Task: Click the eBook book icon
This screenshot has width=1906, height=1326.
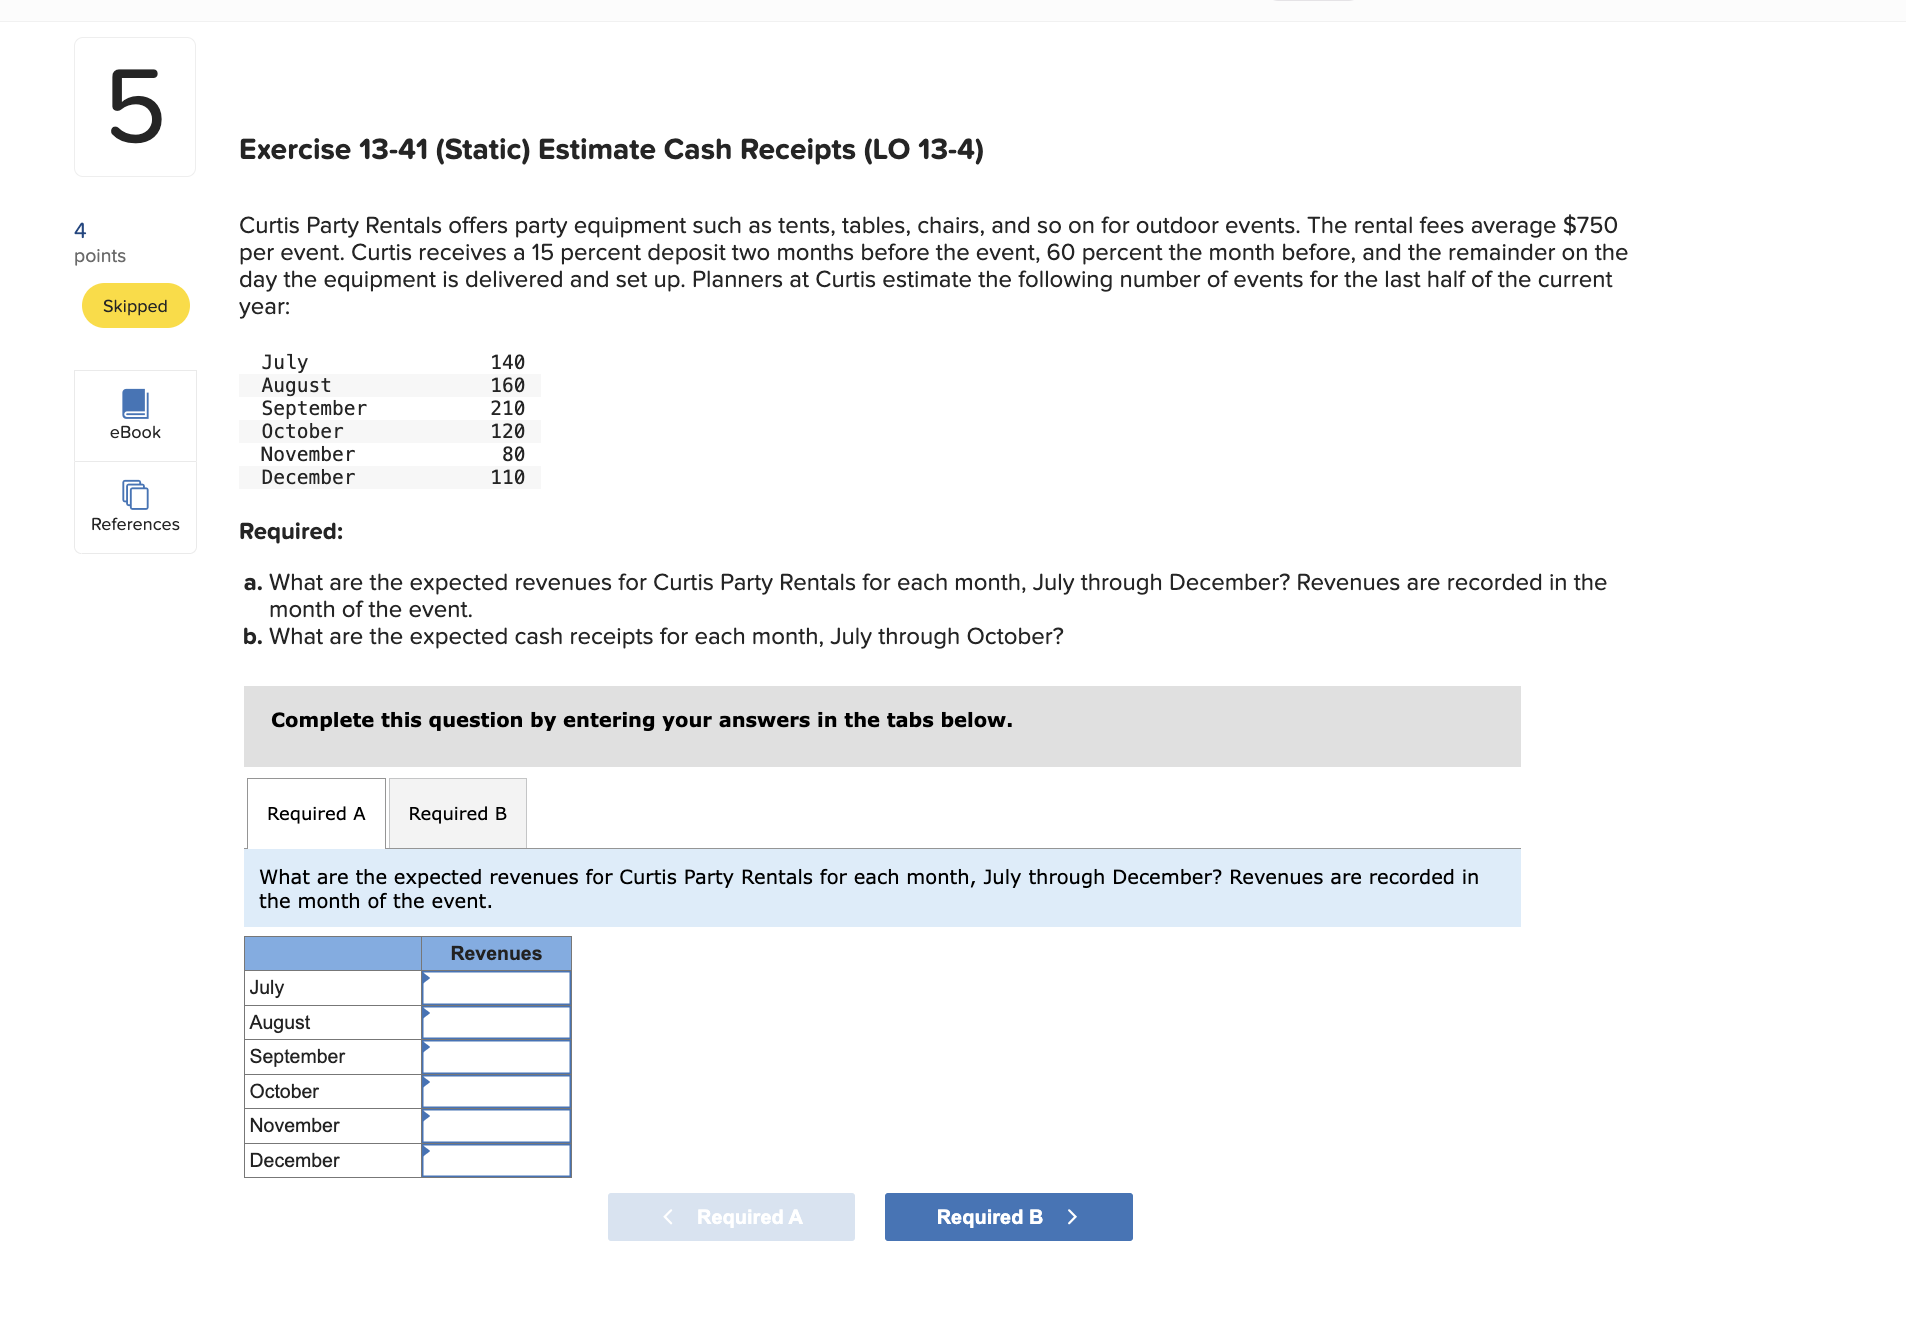Action: pyautogui.click(x=135, y=401)
